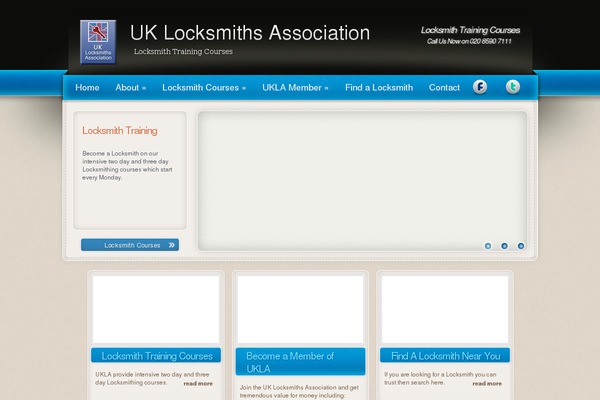Click the image above Become a Member
The image size is (600, 400).
click(300, 309)
